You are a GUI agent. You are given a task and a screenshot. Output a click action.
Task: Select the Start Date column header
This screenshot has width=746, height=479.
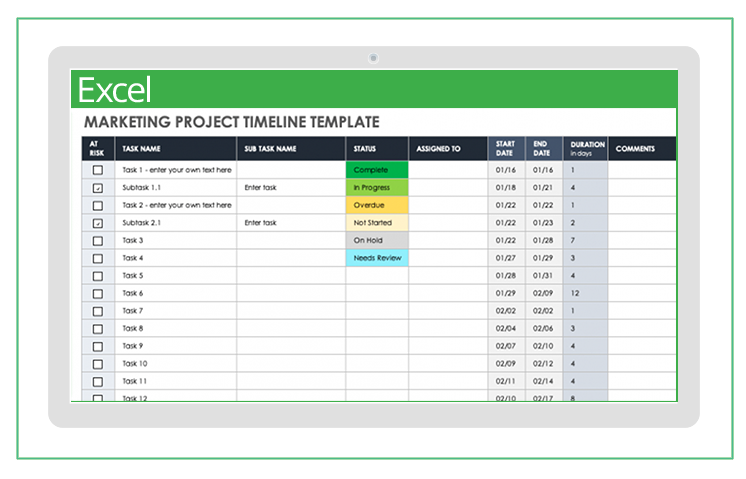(506, 149)
